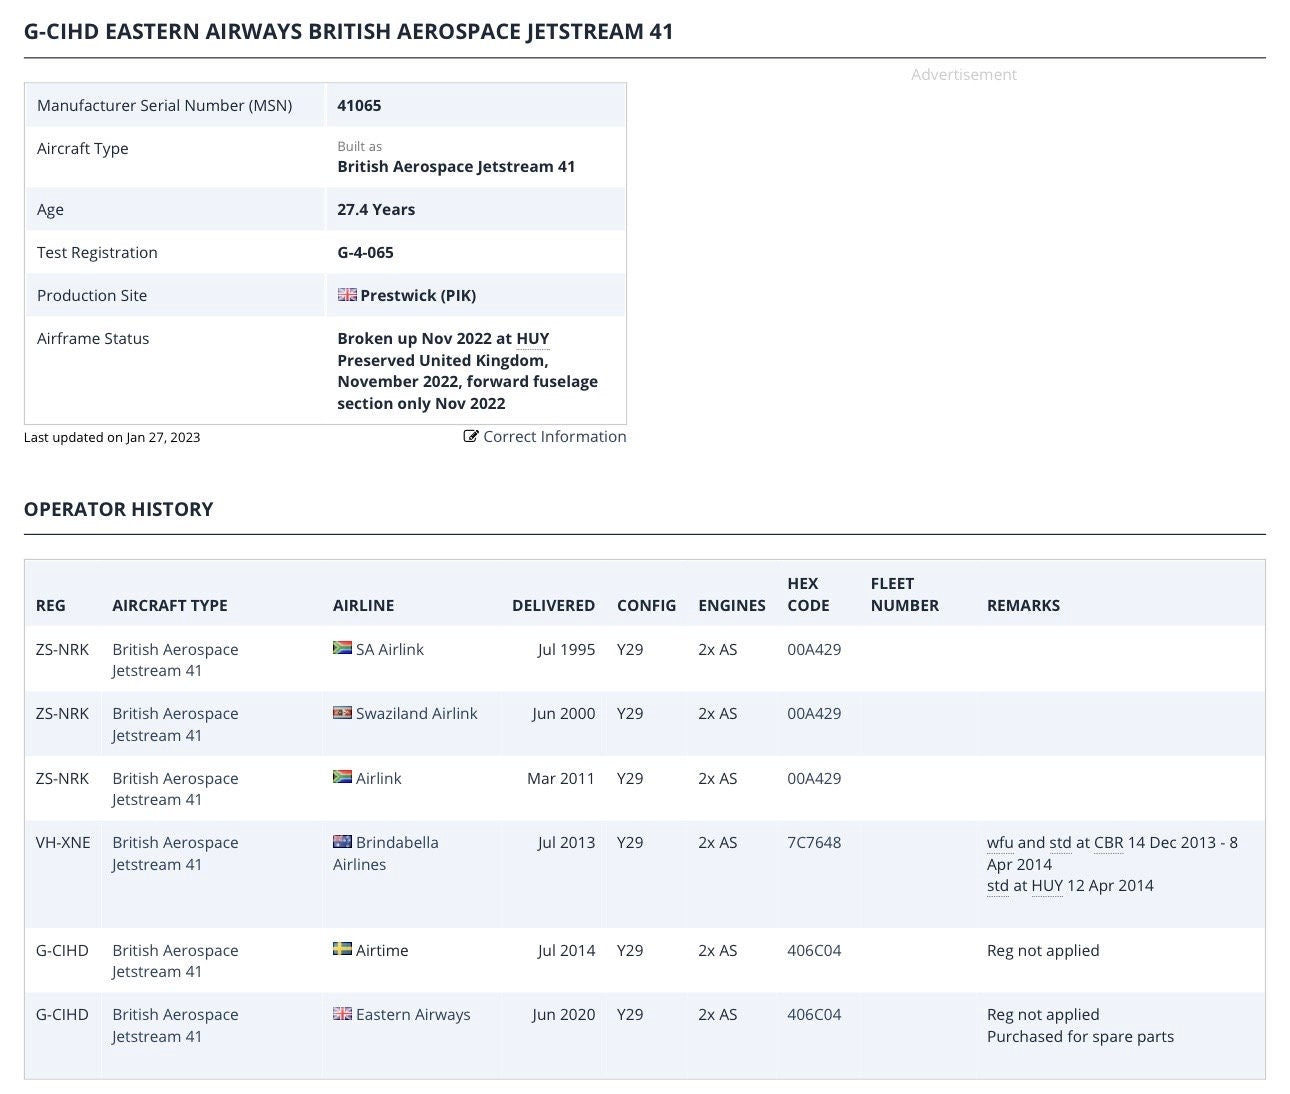
Task: Open Brindabella Airlines link
Action: pos(386,853)
